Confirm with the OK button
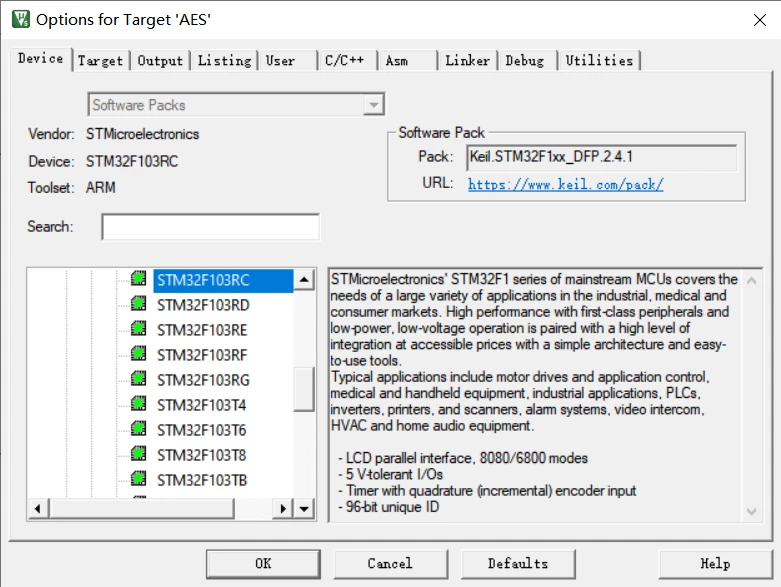The width and height of the screenshot is (781, 587). coord(263,564)
